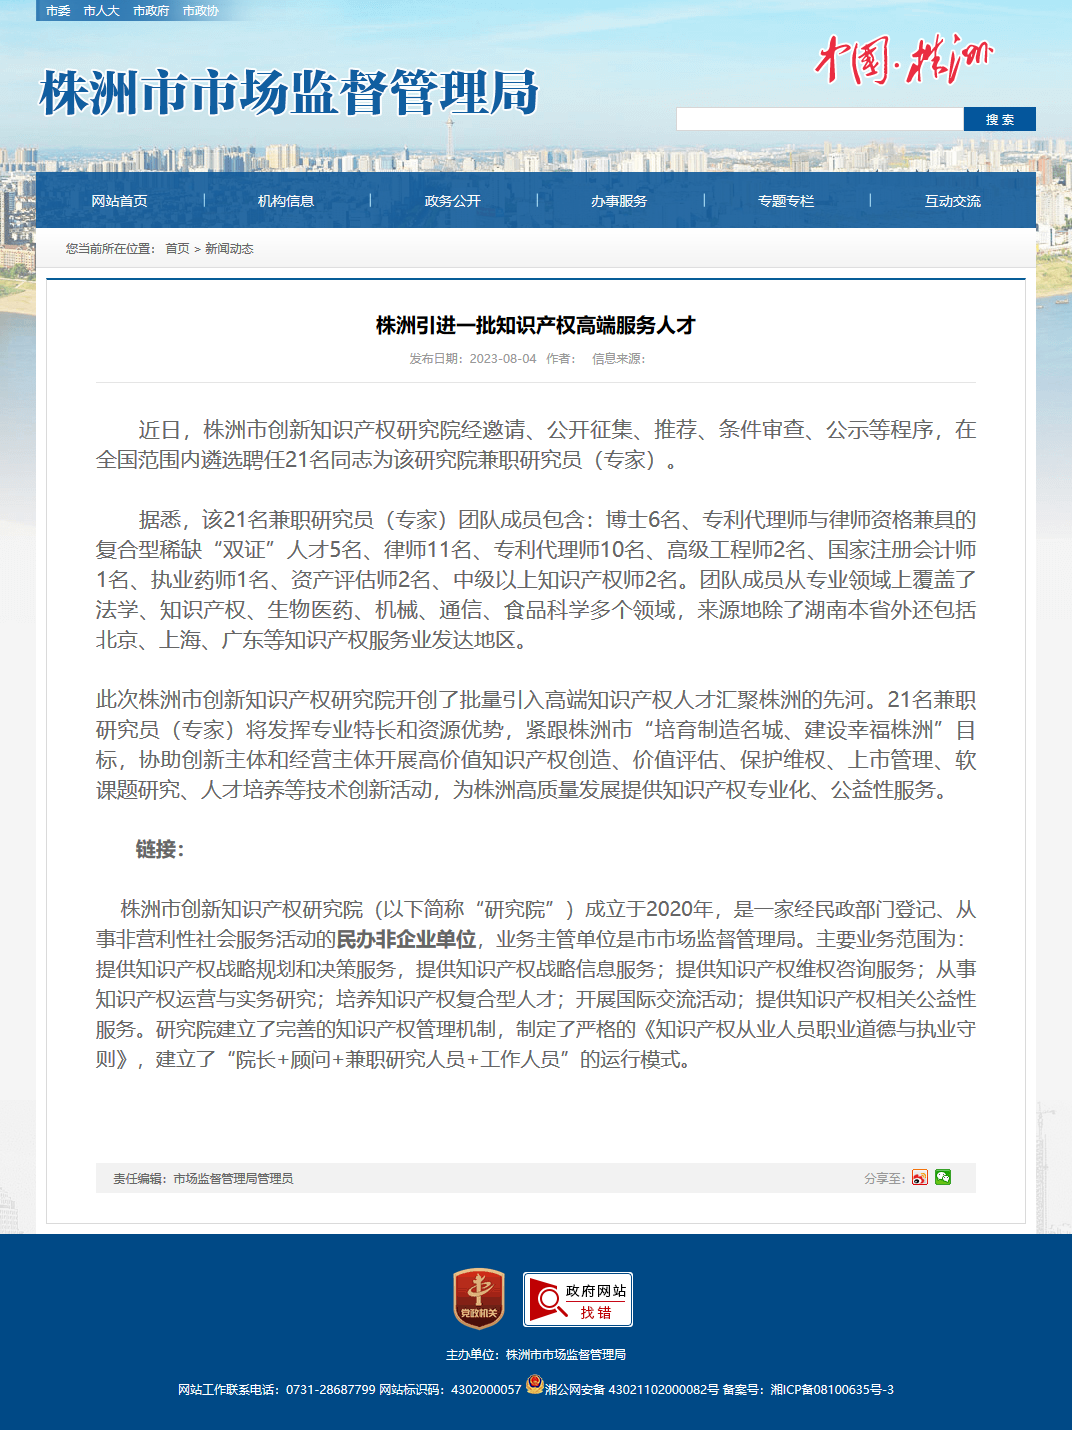Open 网站首页 in navigation bar
The image size is (1072, 1430).
(x=119, y=201)
